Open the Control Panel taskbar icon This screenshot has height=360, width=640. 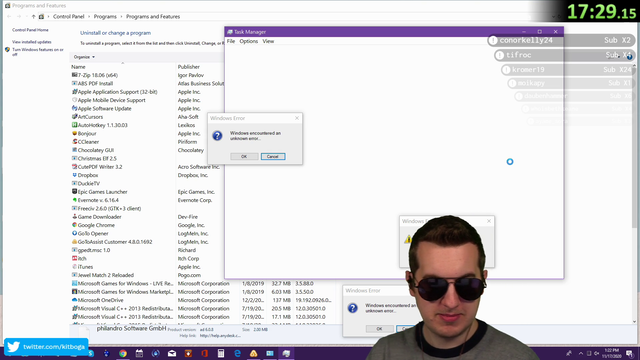tap(270, 353)
